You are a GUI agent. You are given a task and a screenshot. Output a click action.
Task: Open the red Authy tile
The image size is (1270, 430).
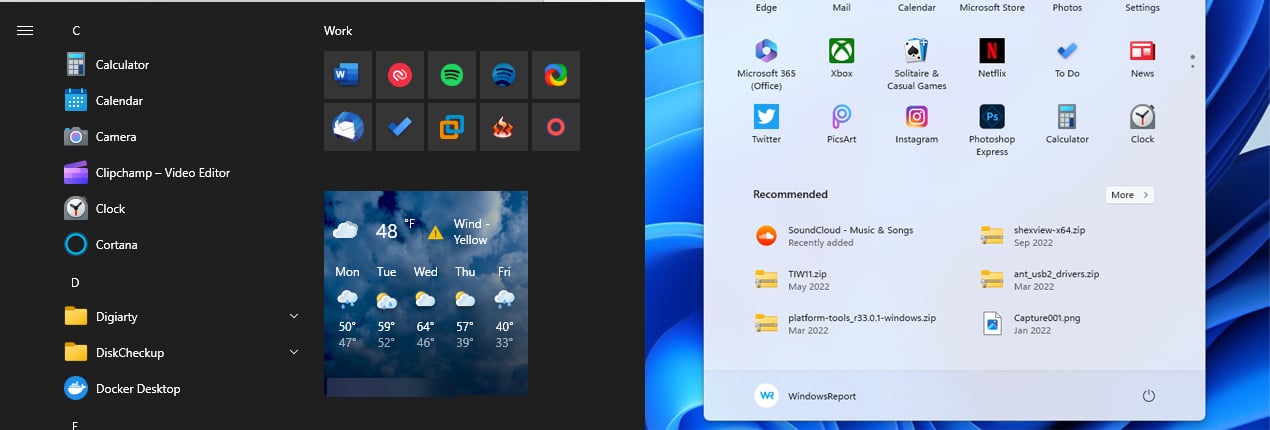pos(400,75)
